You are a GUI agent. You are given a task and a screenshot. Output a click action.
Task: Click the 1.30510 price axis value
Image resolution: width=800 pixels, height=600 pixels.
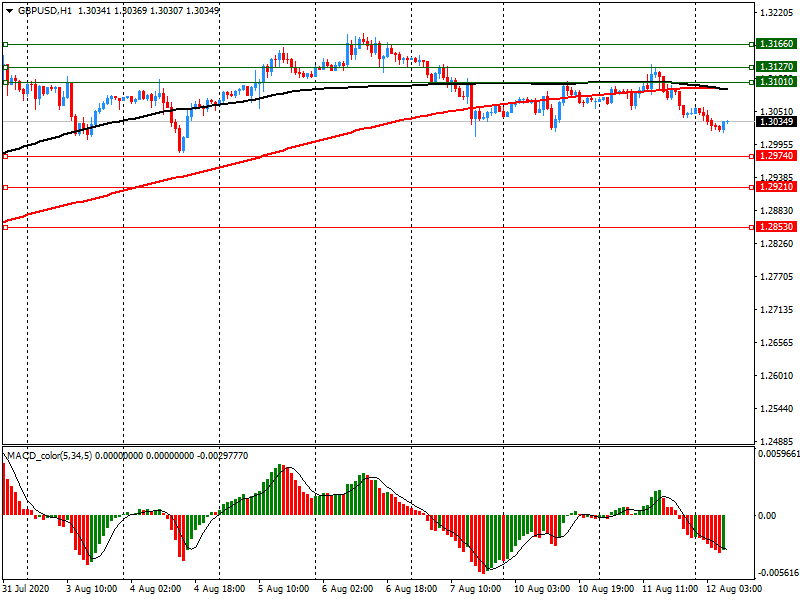click(777, 112)
